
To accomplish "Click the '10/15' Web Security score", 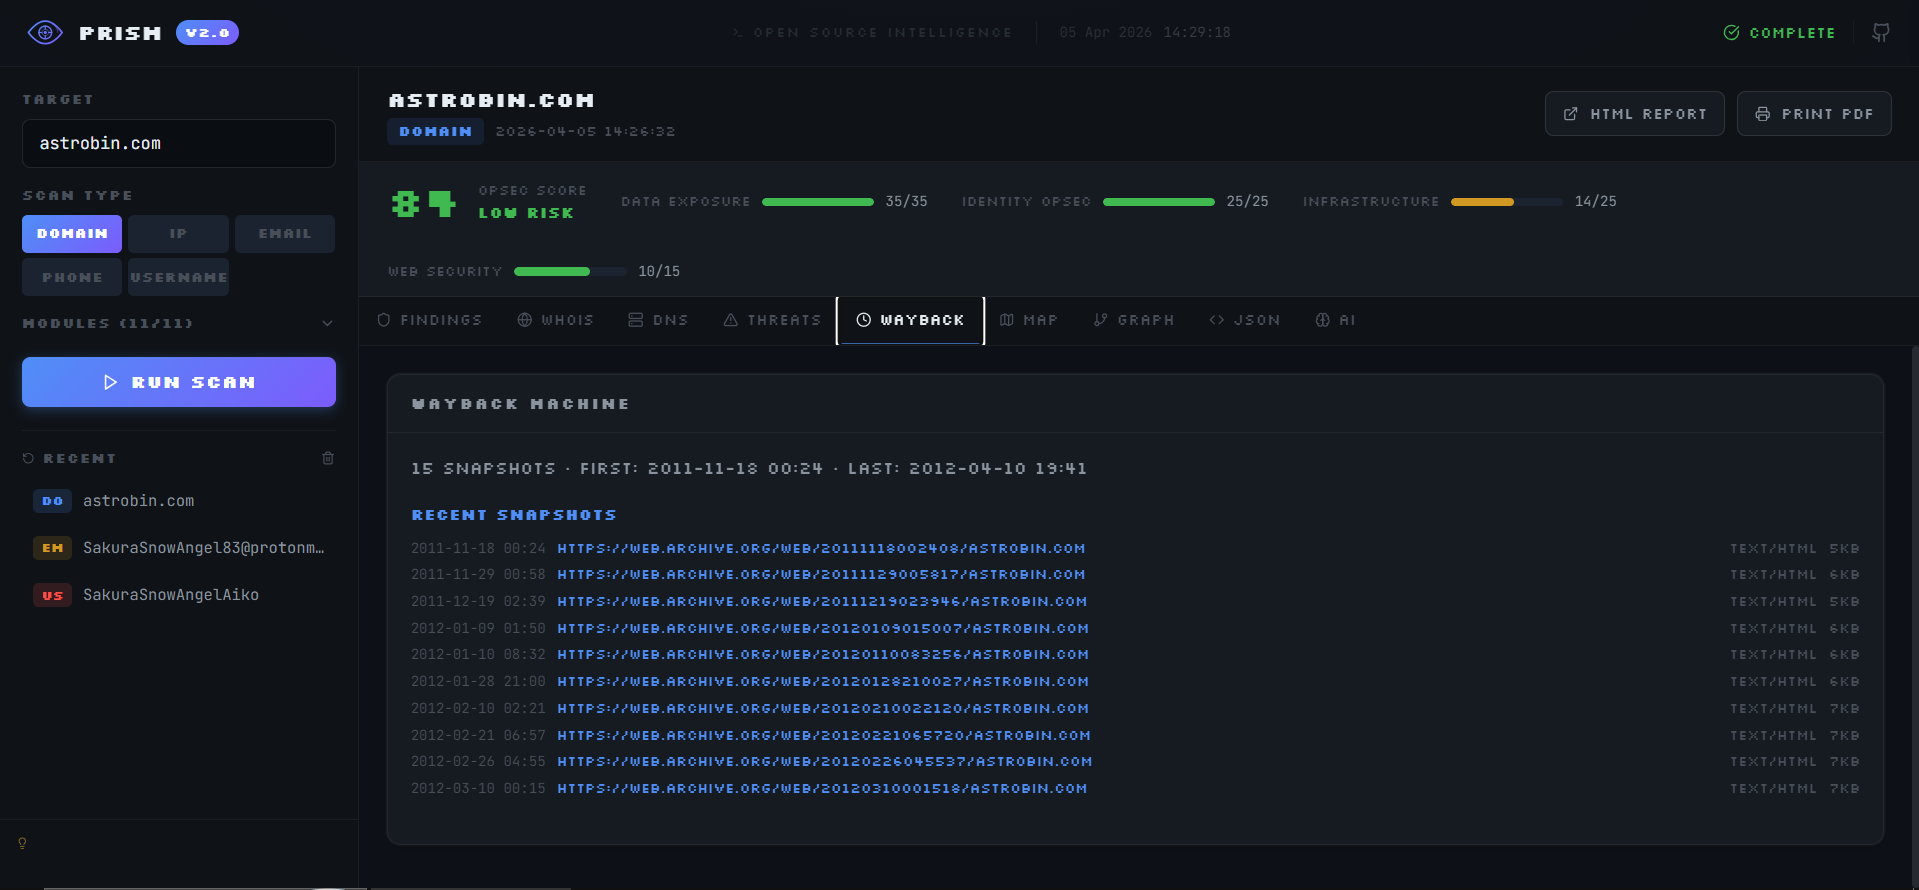I will (659, 272).
